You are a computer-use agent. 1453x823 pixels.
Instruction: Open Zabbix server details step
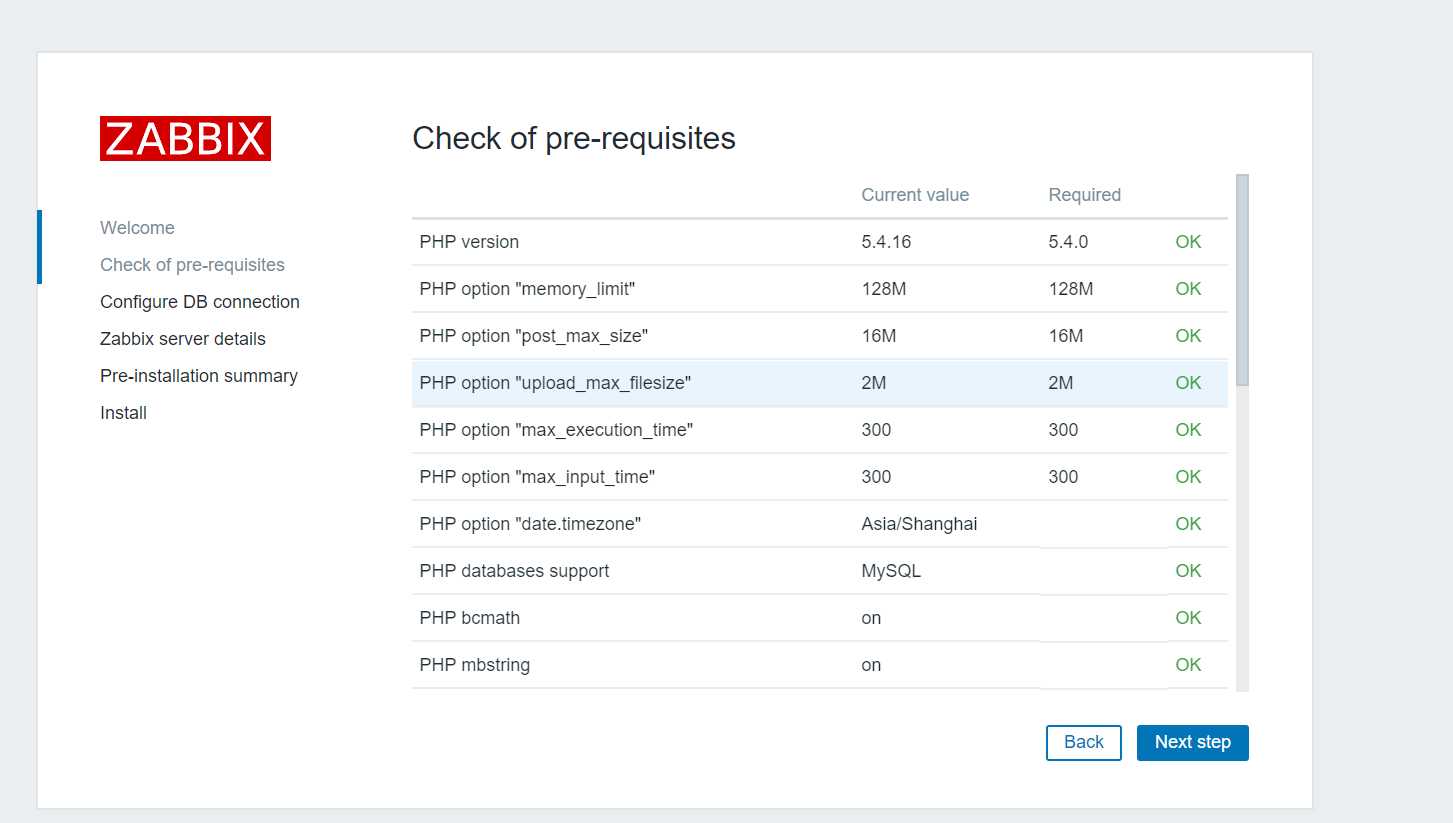tap(183, 339)
